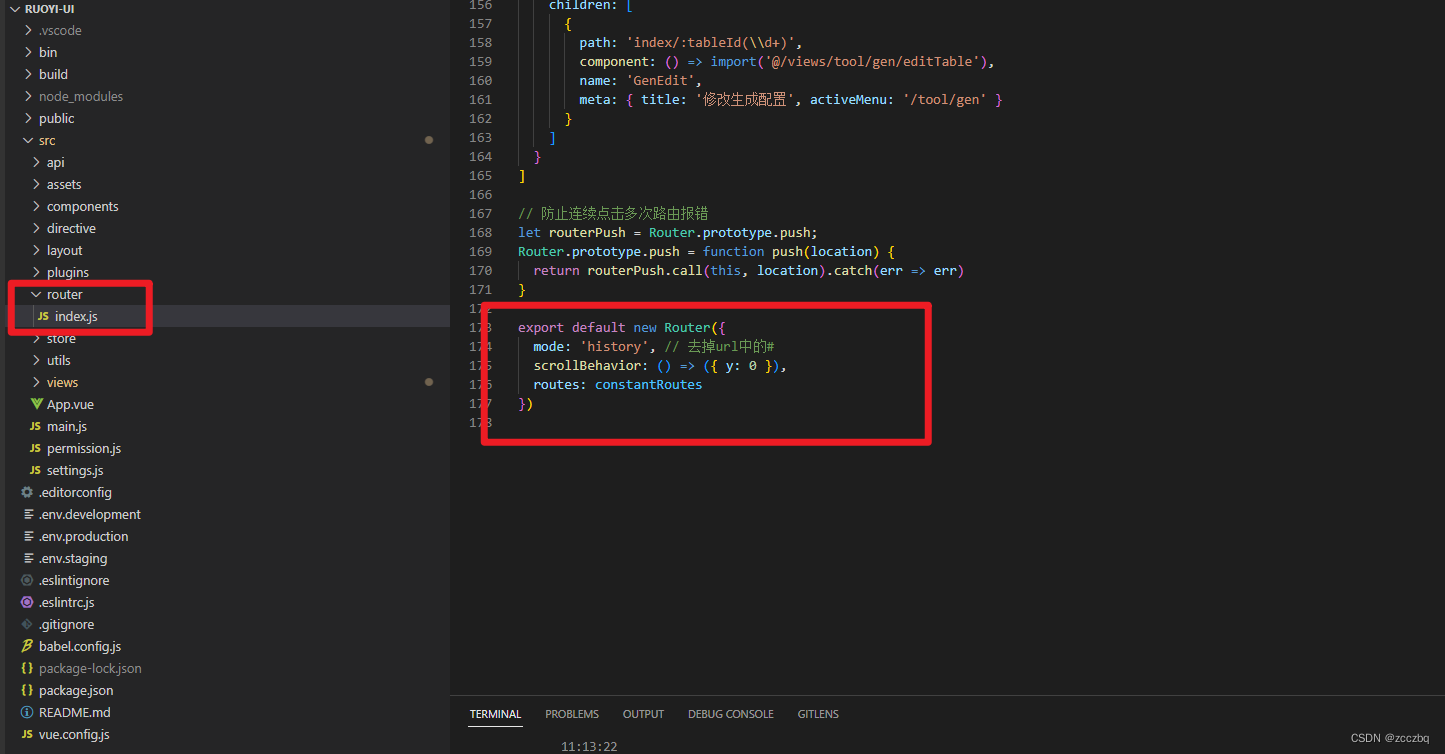Expand the store folder
1445x754 pixels.
[36, 339]
